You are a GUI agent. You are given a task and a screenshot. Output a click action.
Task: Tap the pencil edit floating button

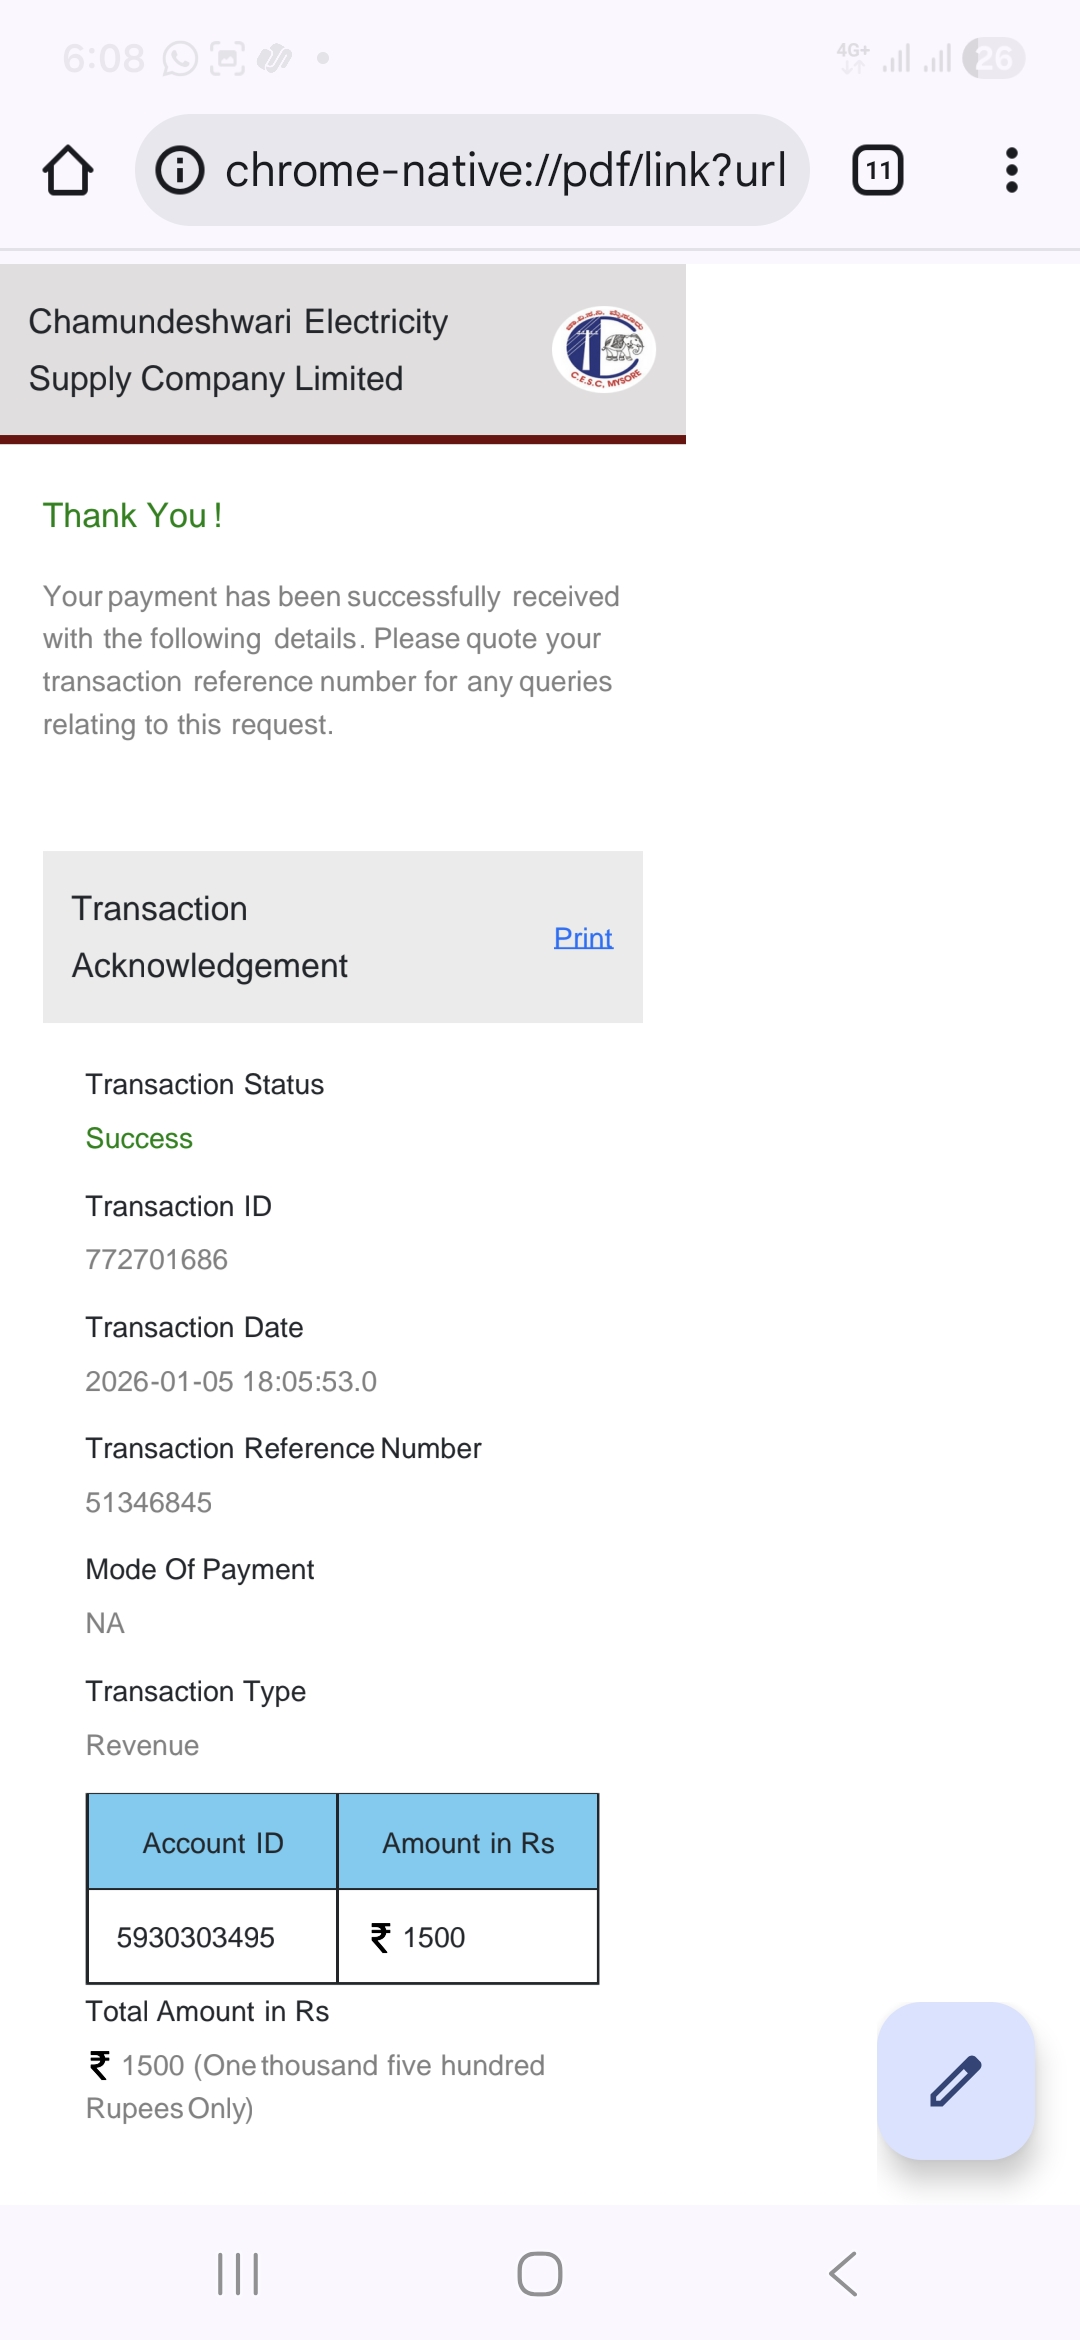pyautogui.click(x=956, y=2081)
